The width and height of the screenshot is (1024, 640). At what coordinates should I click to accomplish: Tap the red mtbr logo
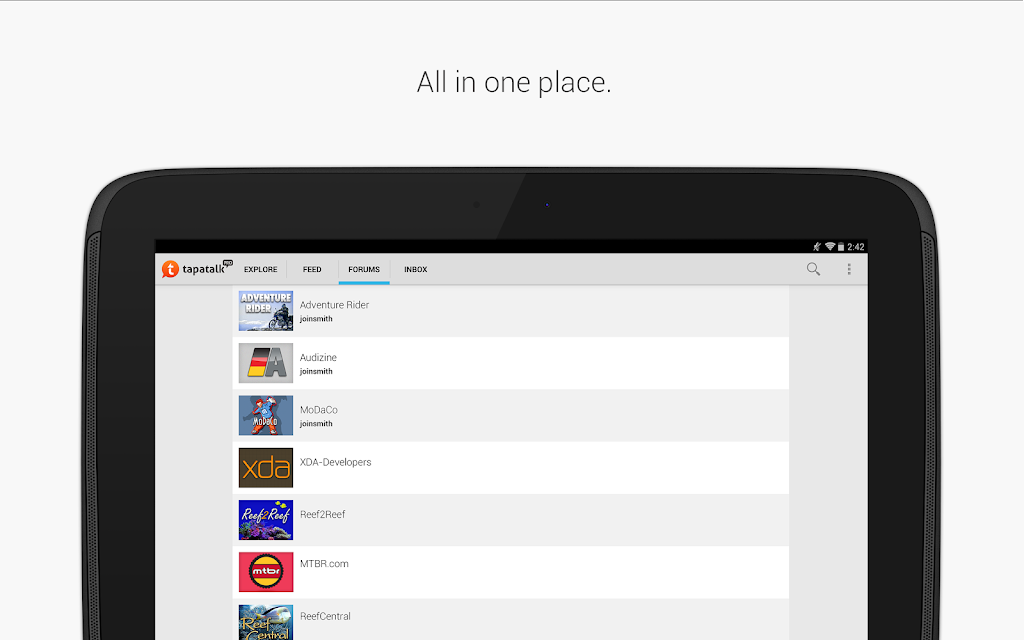coord(266,572)
